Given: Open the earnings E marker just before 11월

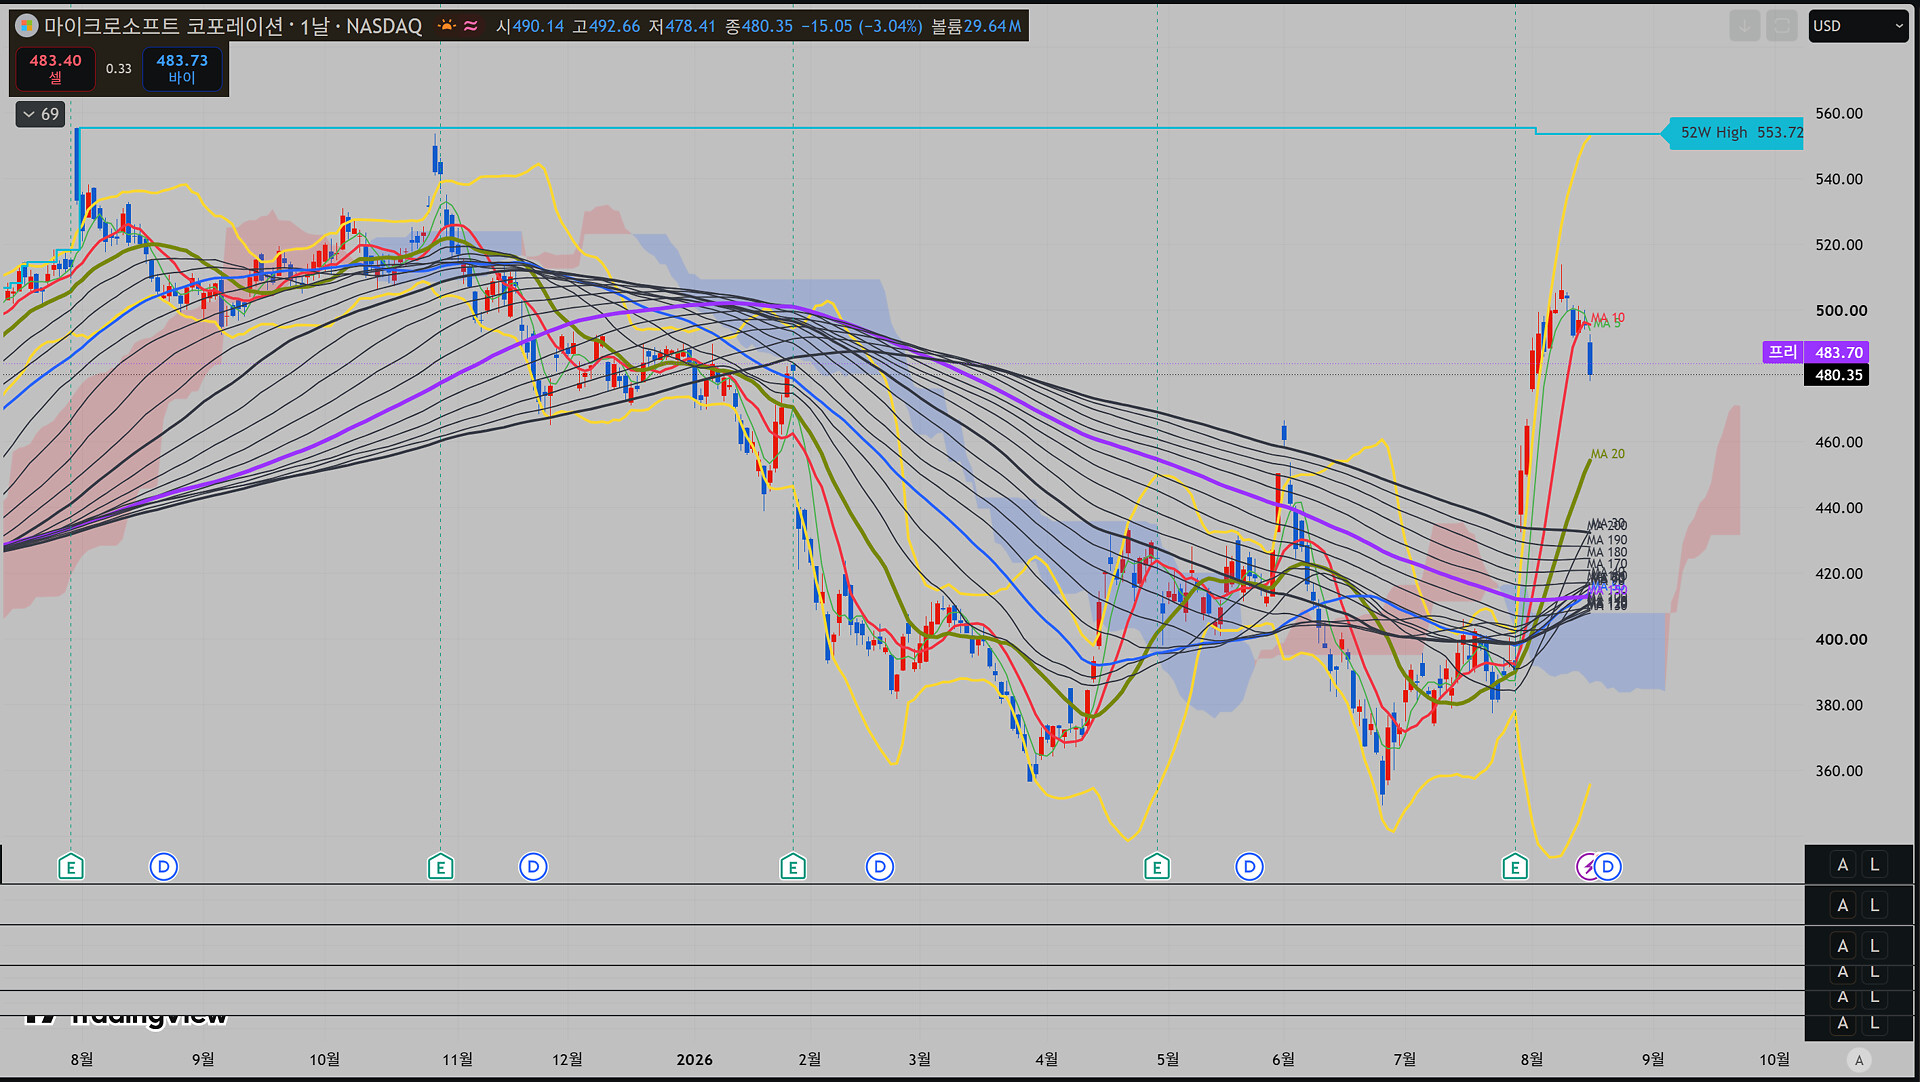Looking at the screenshot, I should tap(440, 867).
